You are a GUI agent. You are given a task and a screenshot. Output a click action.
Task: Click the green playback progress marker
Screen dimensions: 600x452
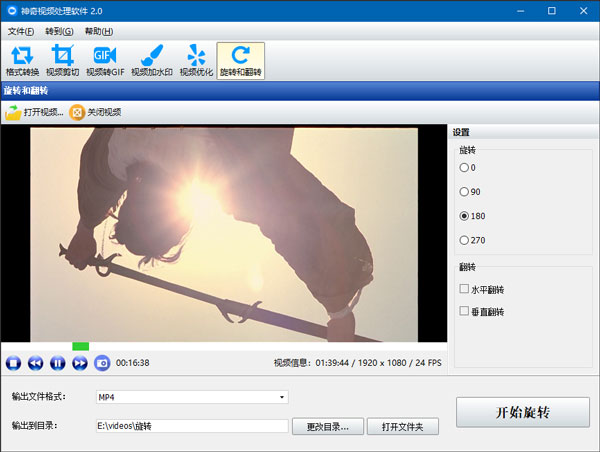point(80,346)
